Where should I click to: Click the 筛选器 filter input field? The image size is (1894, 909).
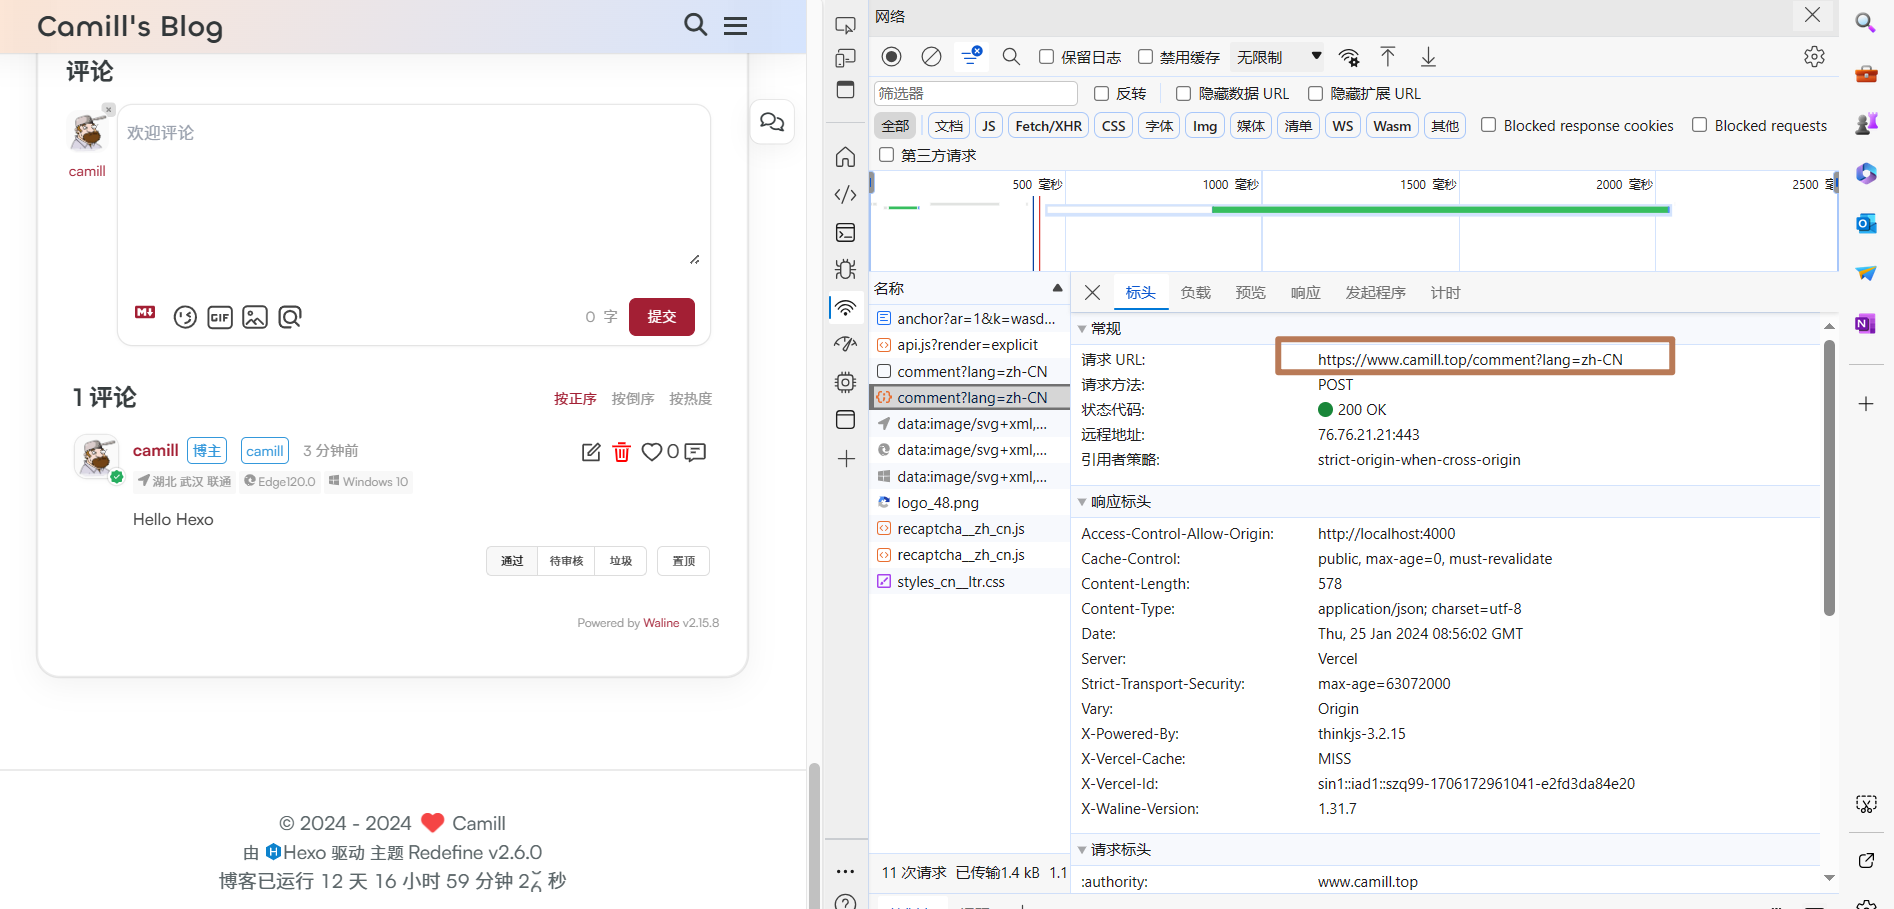[975, 93]
